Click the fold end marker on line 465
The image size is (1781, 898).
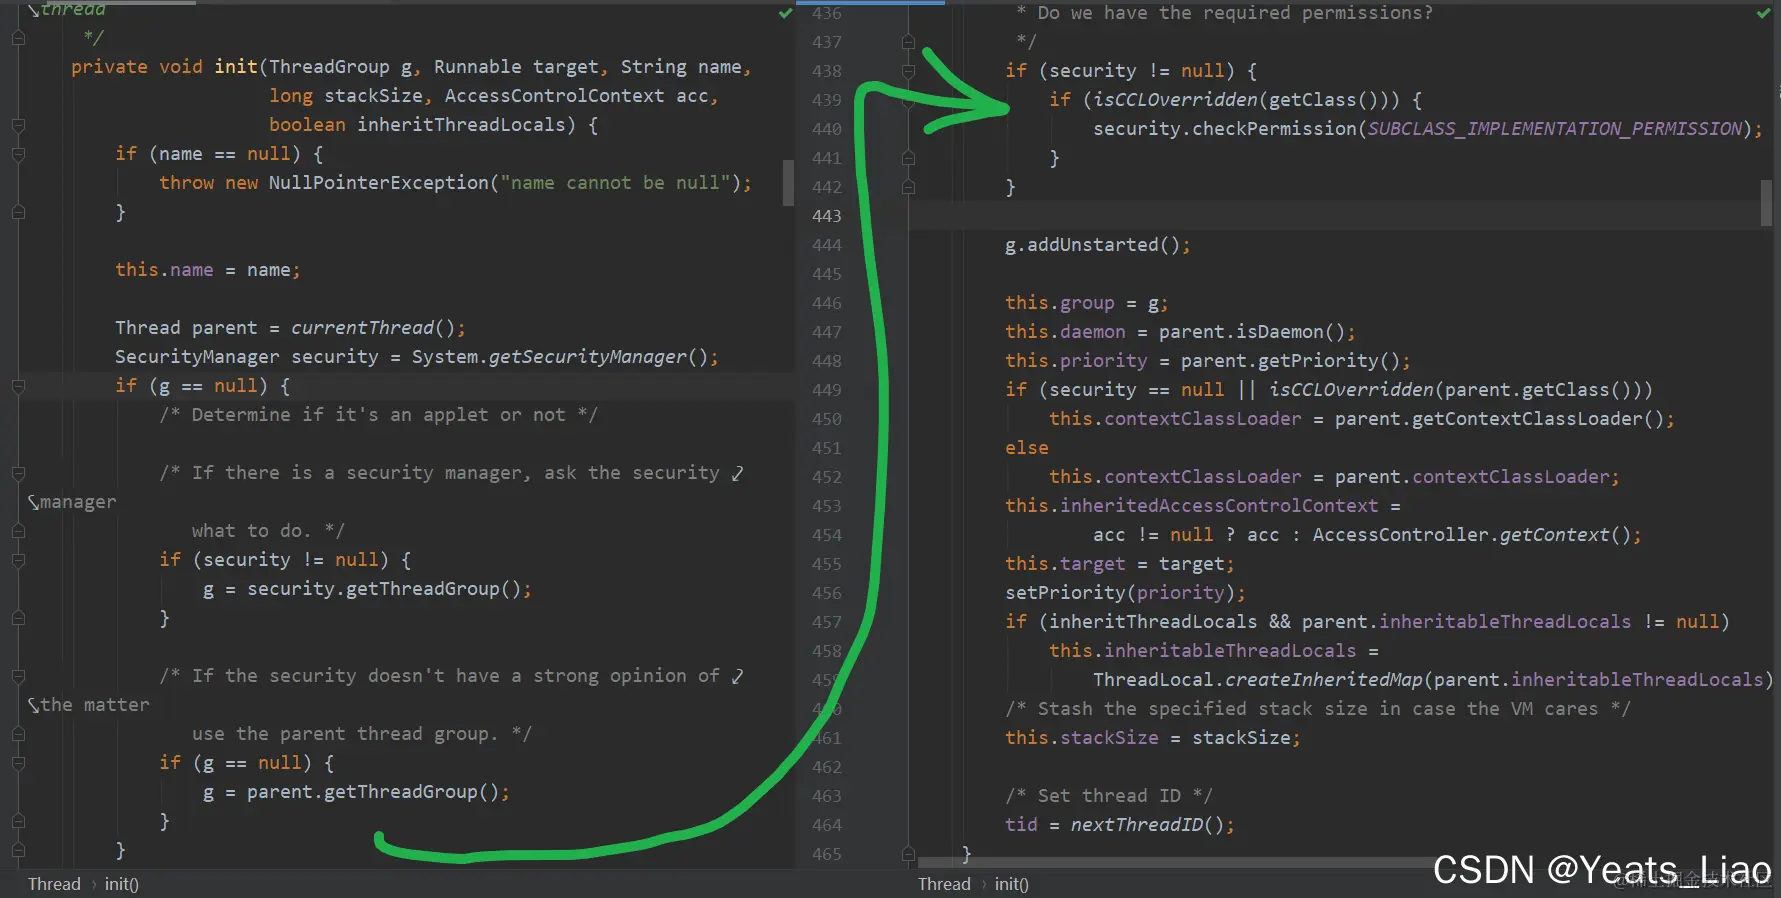pos(908,854)
